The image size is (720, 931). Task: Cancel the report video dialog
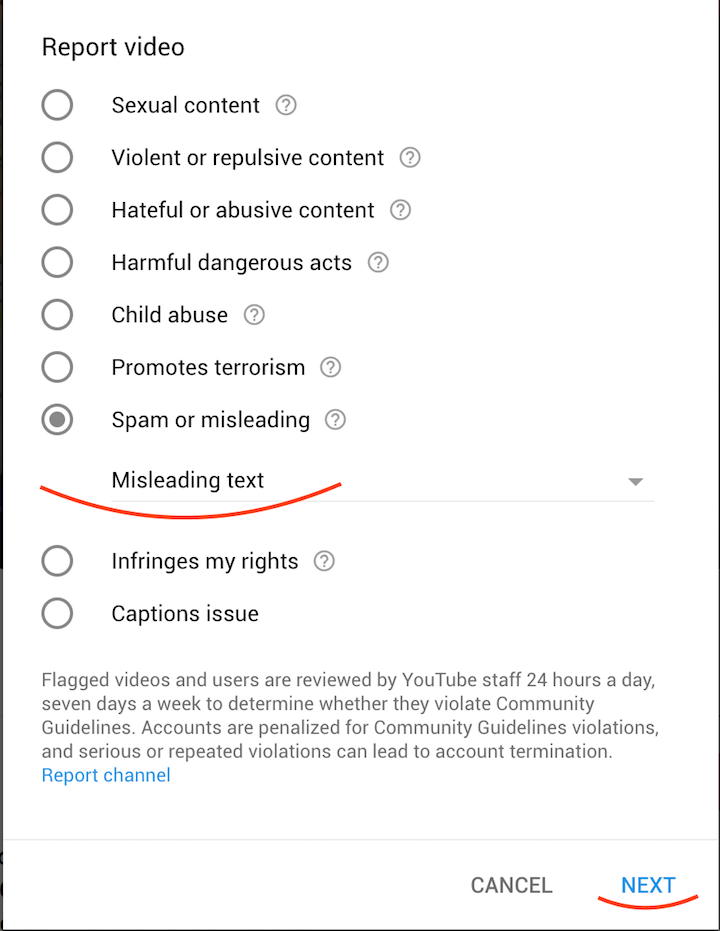[511, 885]
